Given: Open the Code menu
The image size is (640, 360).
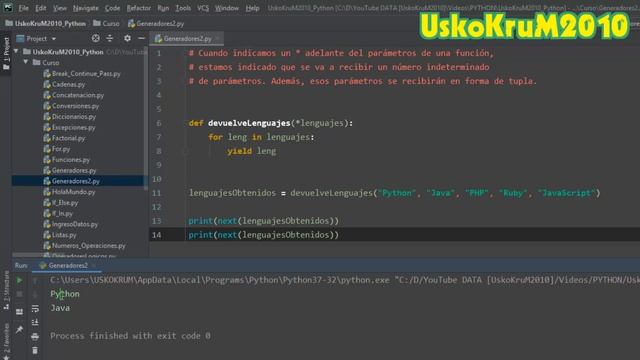Looking at the screenshot, I should [x=112, y=8].
